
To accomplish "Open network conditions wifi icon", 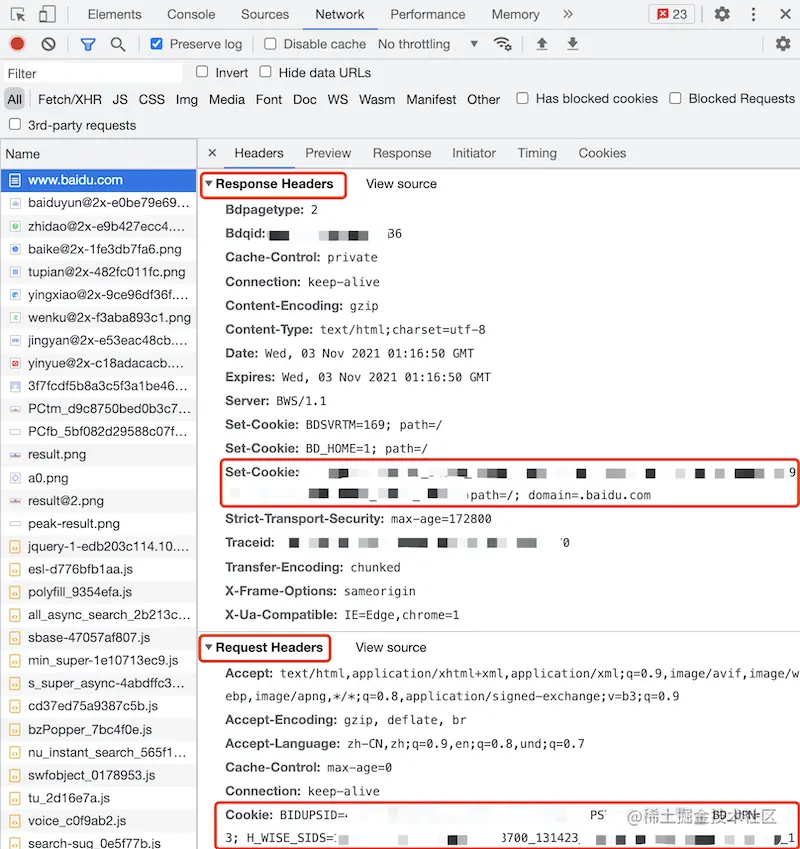I will pos(503,44).
